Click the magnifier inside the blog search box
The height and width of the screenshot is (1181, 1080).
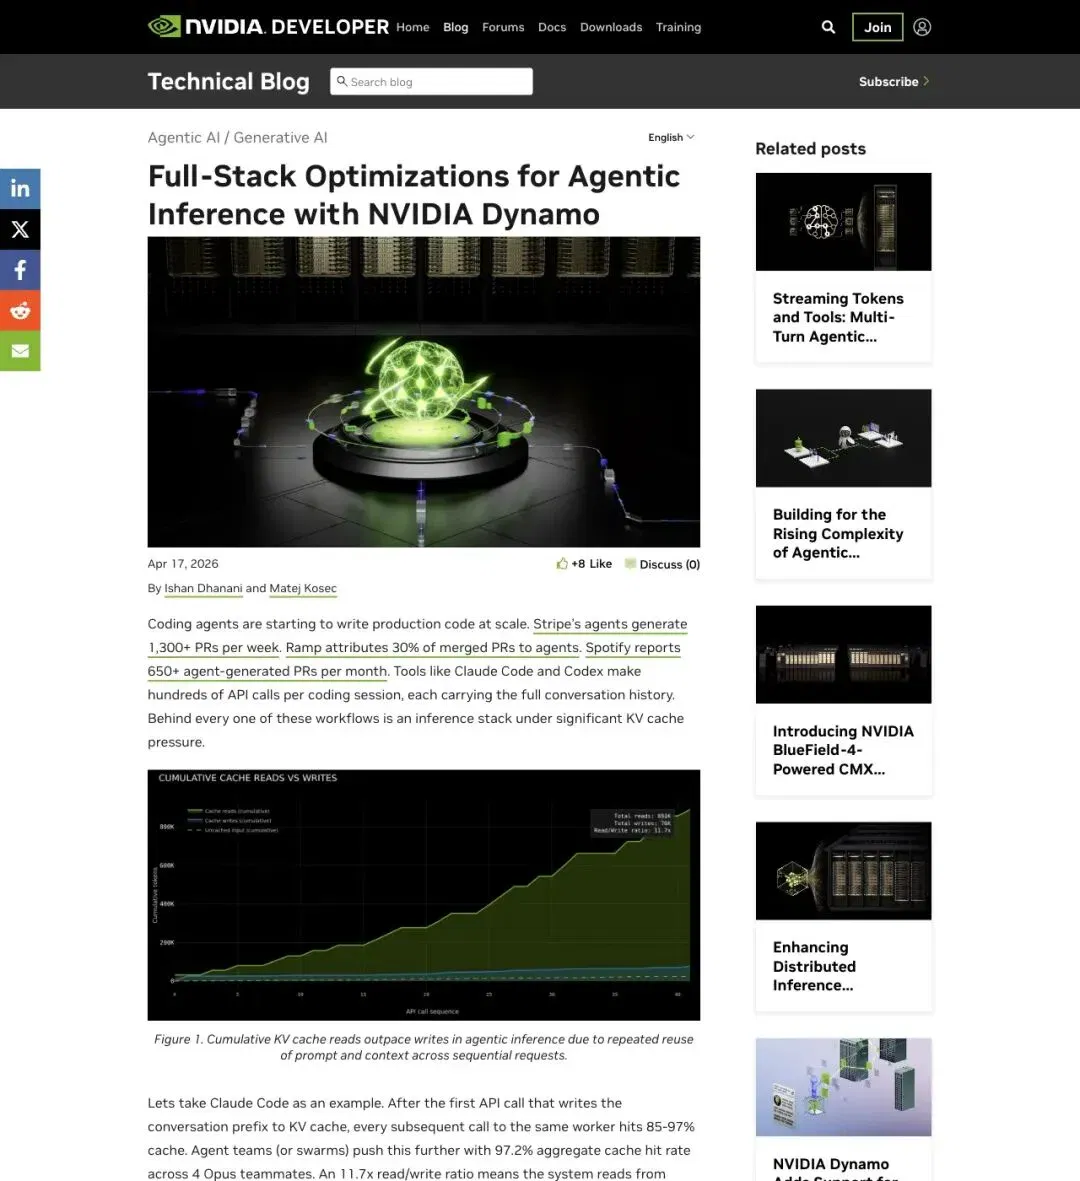click(x=342, y=81)
